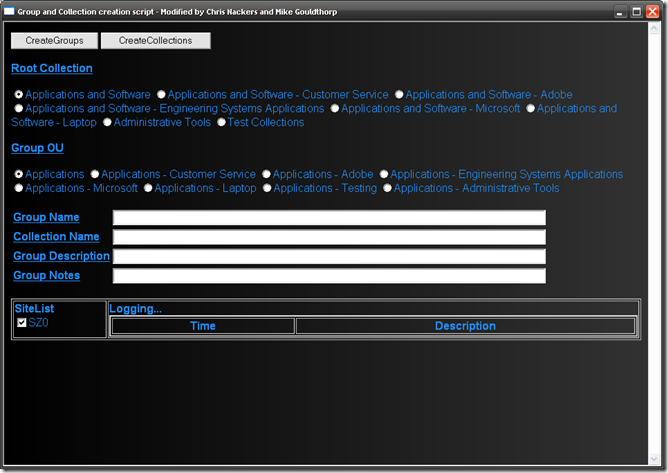Click the window icon in title bar
Screen dimensions: 668x473
click(x=9, y=12)
